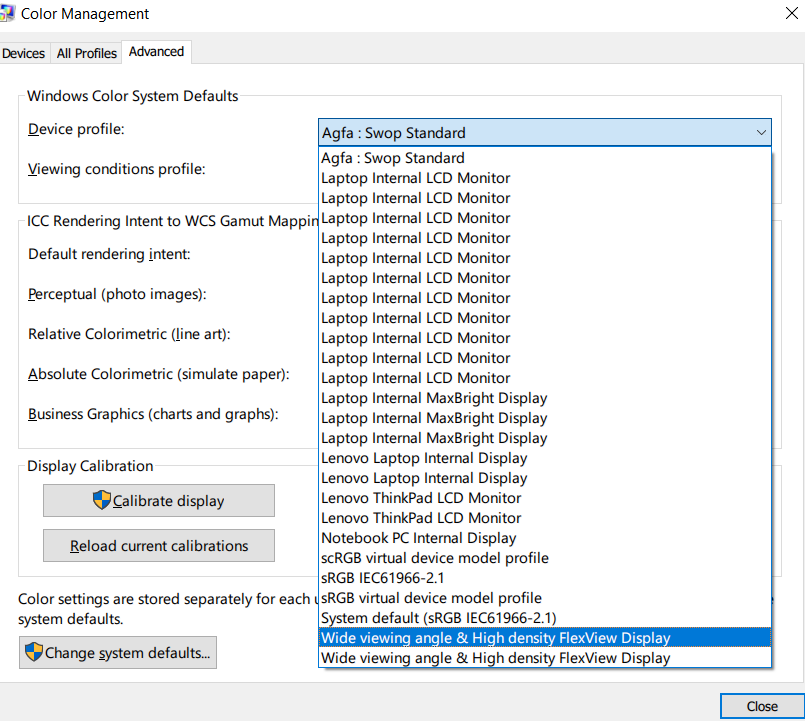This screenshot has width=805, height=721.
Task: Select sRGB virtual device model profile
Action: point(545,598)
